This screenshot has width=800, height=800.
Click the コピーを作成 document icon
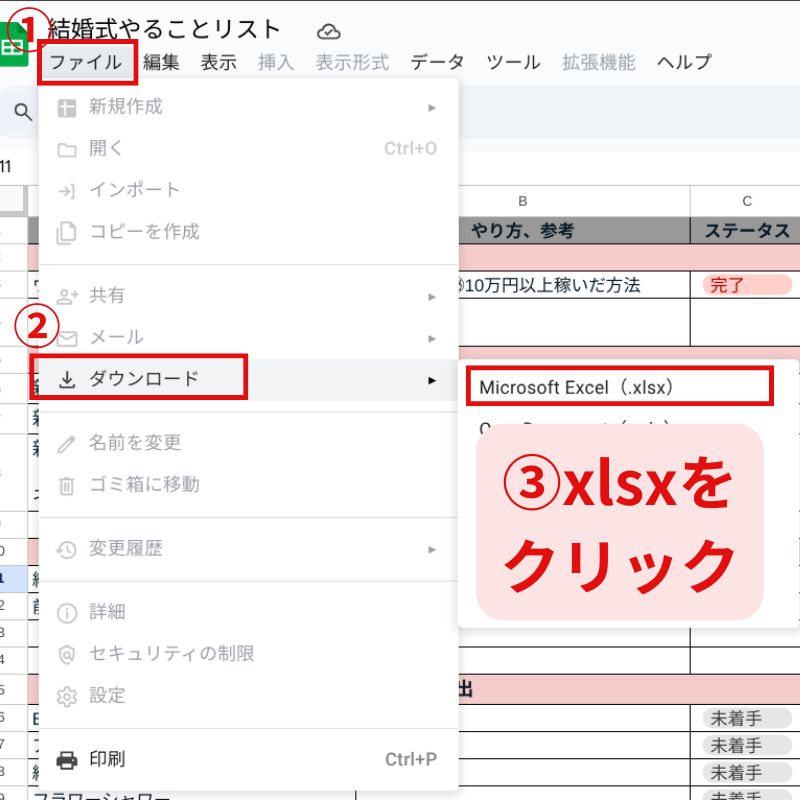point(66,233)
